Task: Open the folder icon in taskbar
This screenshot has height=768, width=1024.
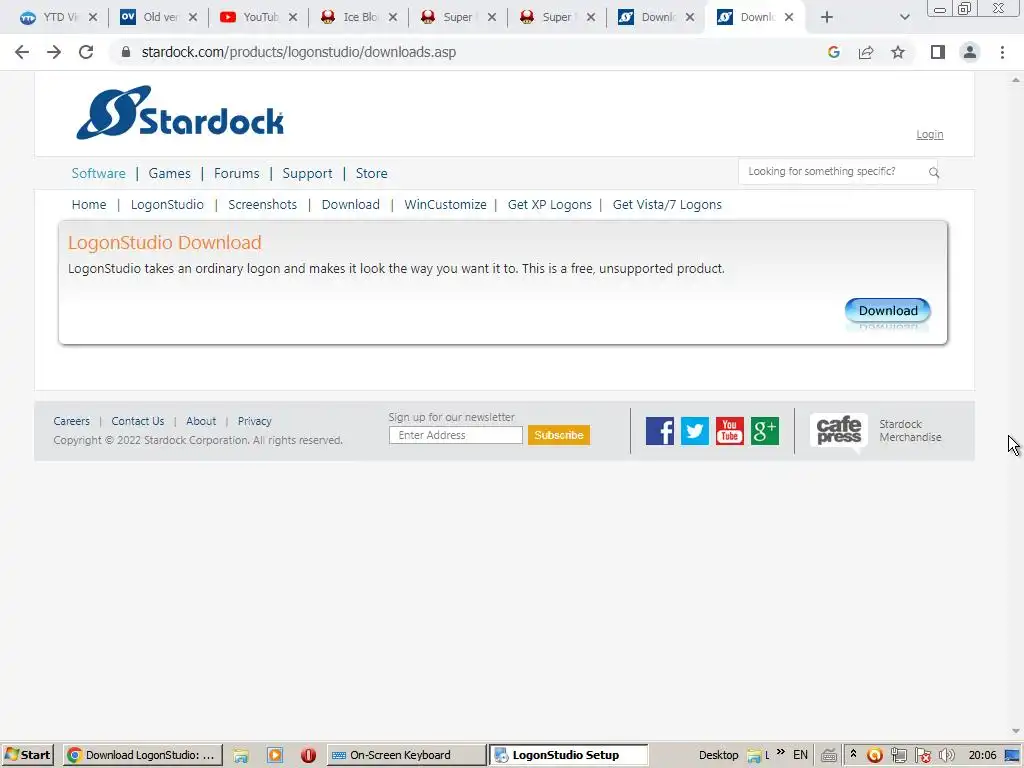Action: coord(241,756)
